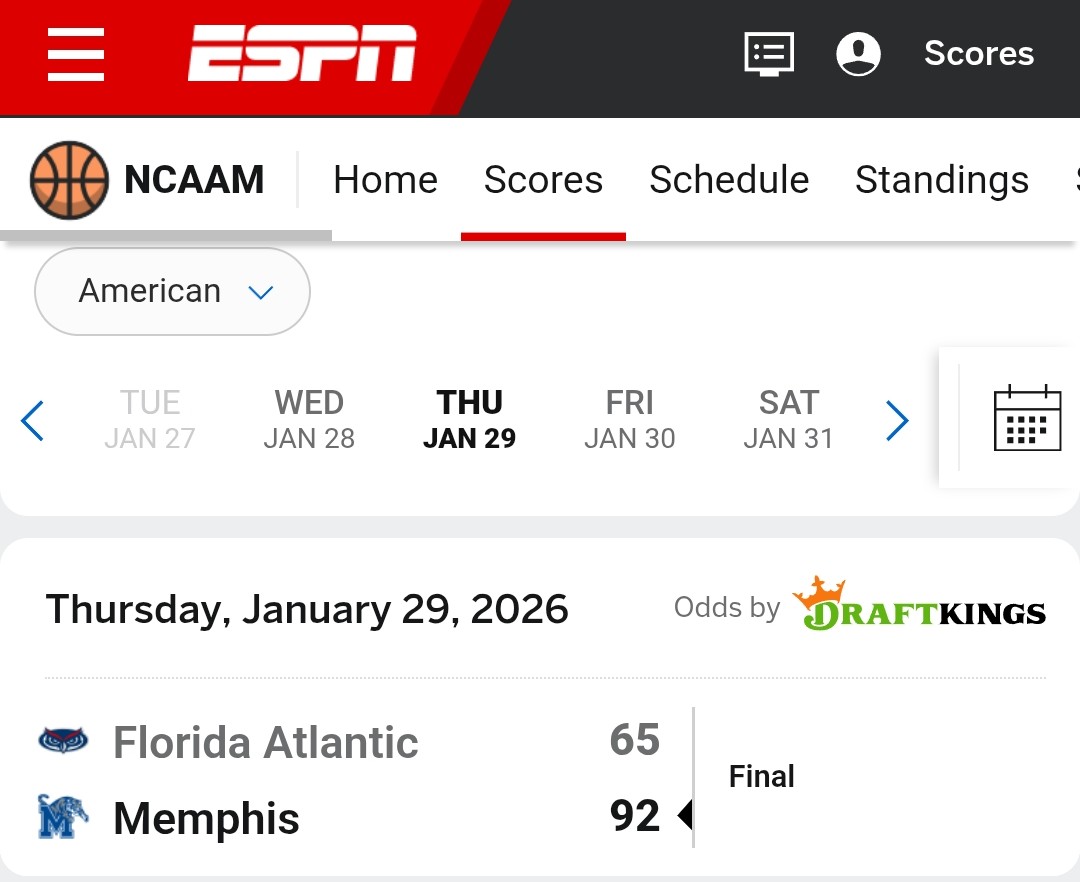Image resolution: width=1080 pixels, height=882 pixels.
Task: Select Saturday Jan 31
Action: 788,420
